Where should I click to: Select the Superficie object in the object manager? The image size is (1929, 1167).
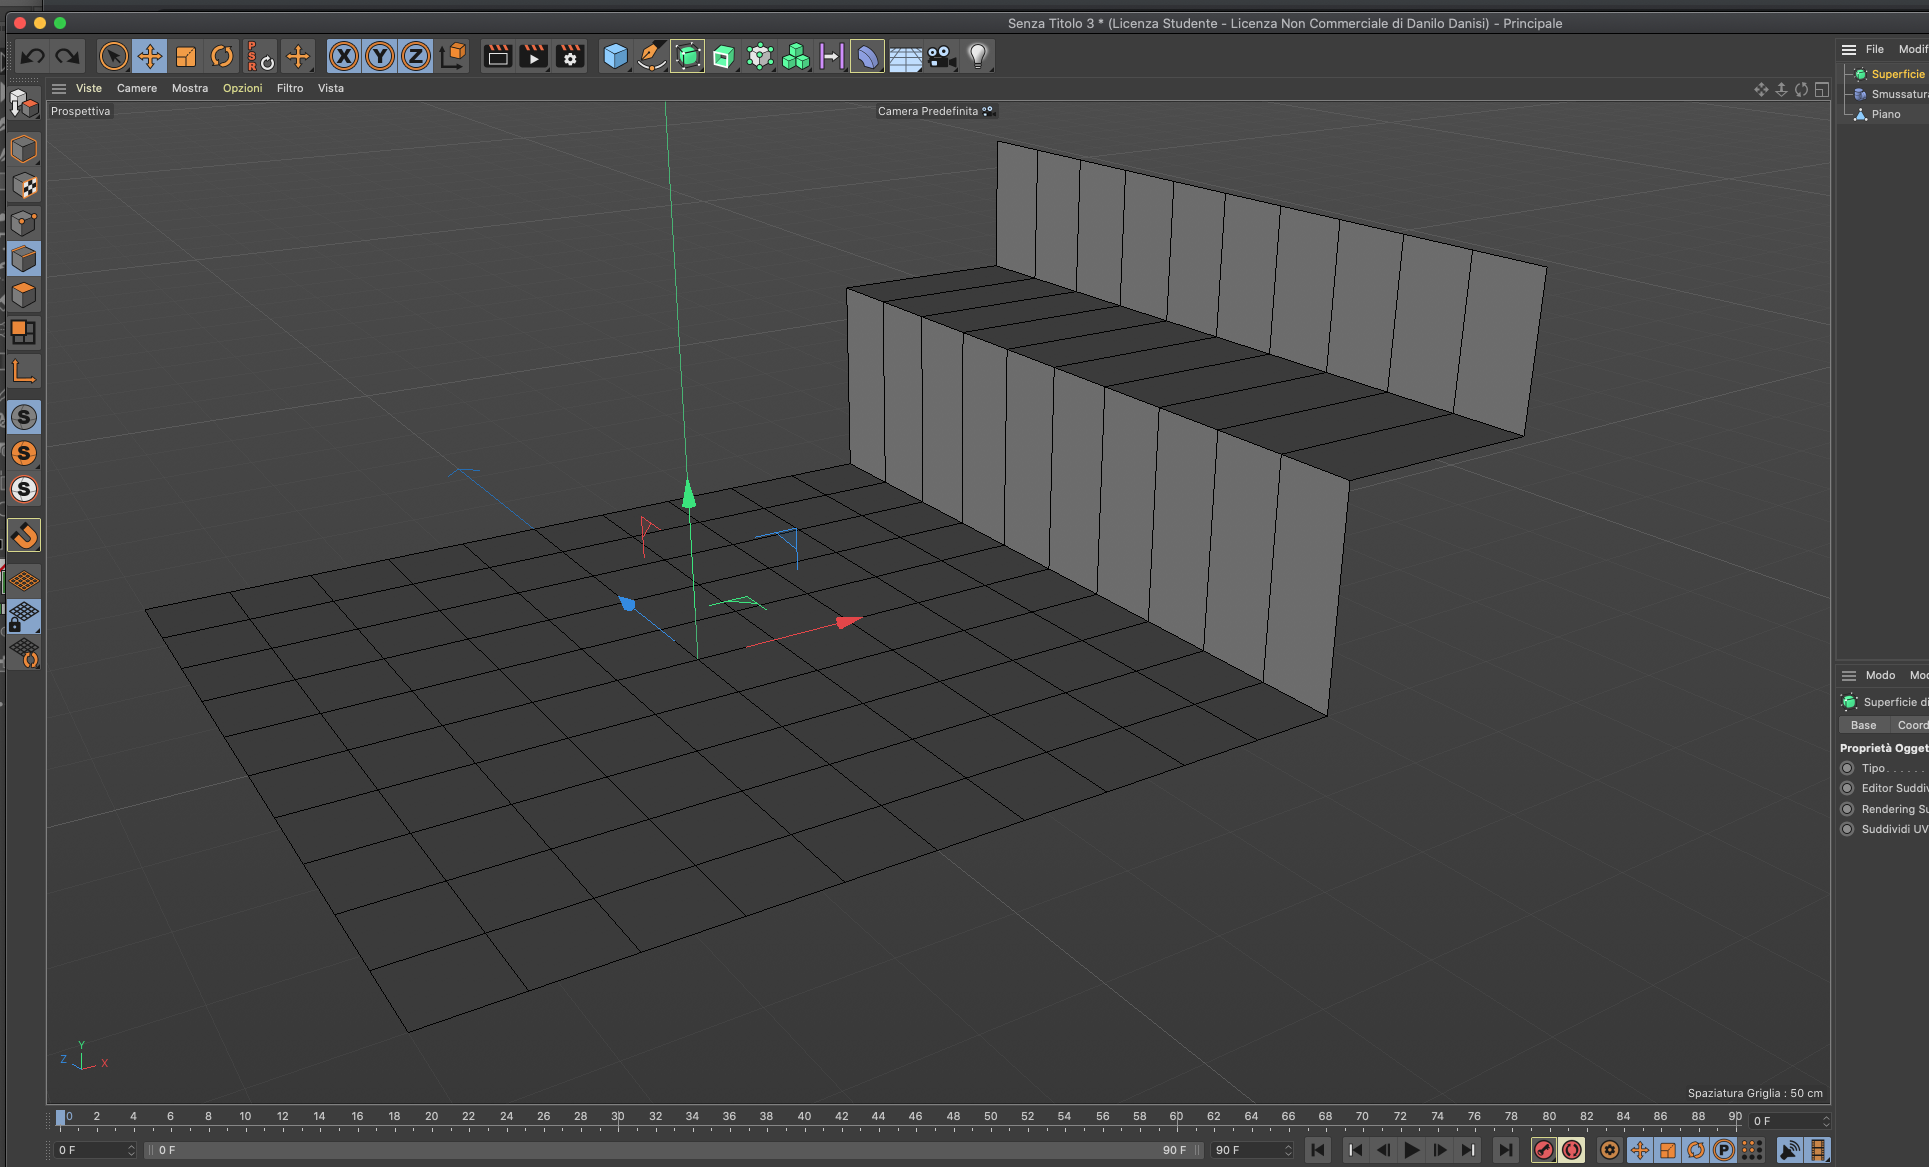[x=1897, y=74]
